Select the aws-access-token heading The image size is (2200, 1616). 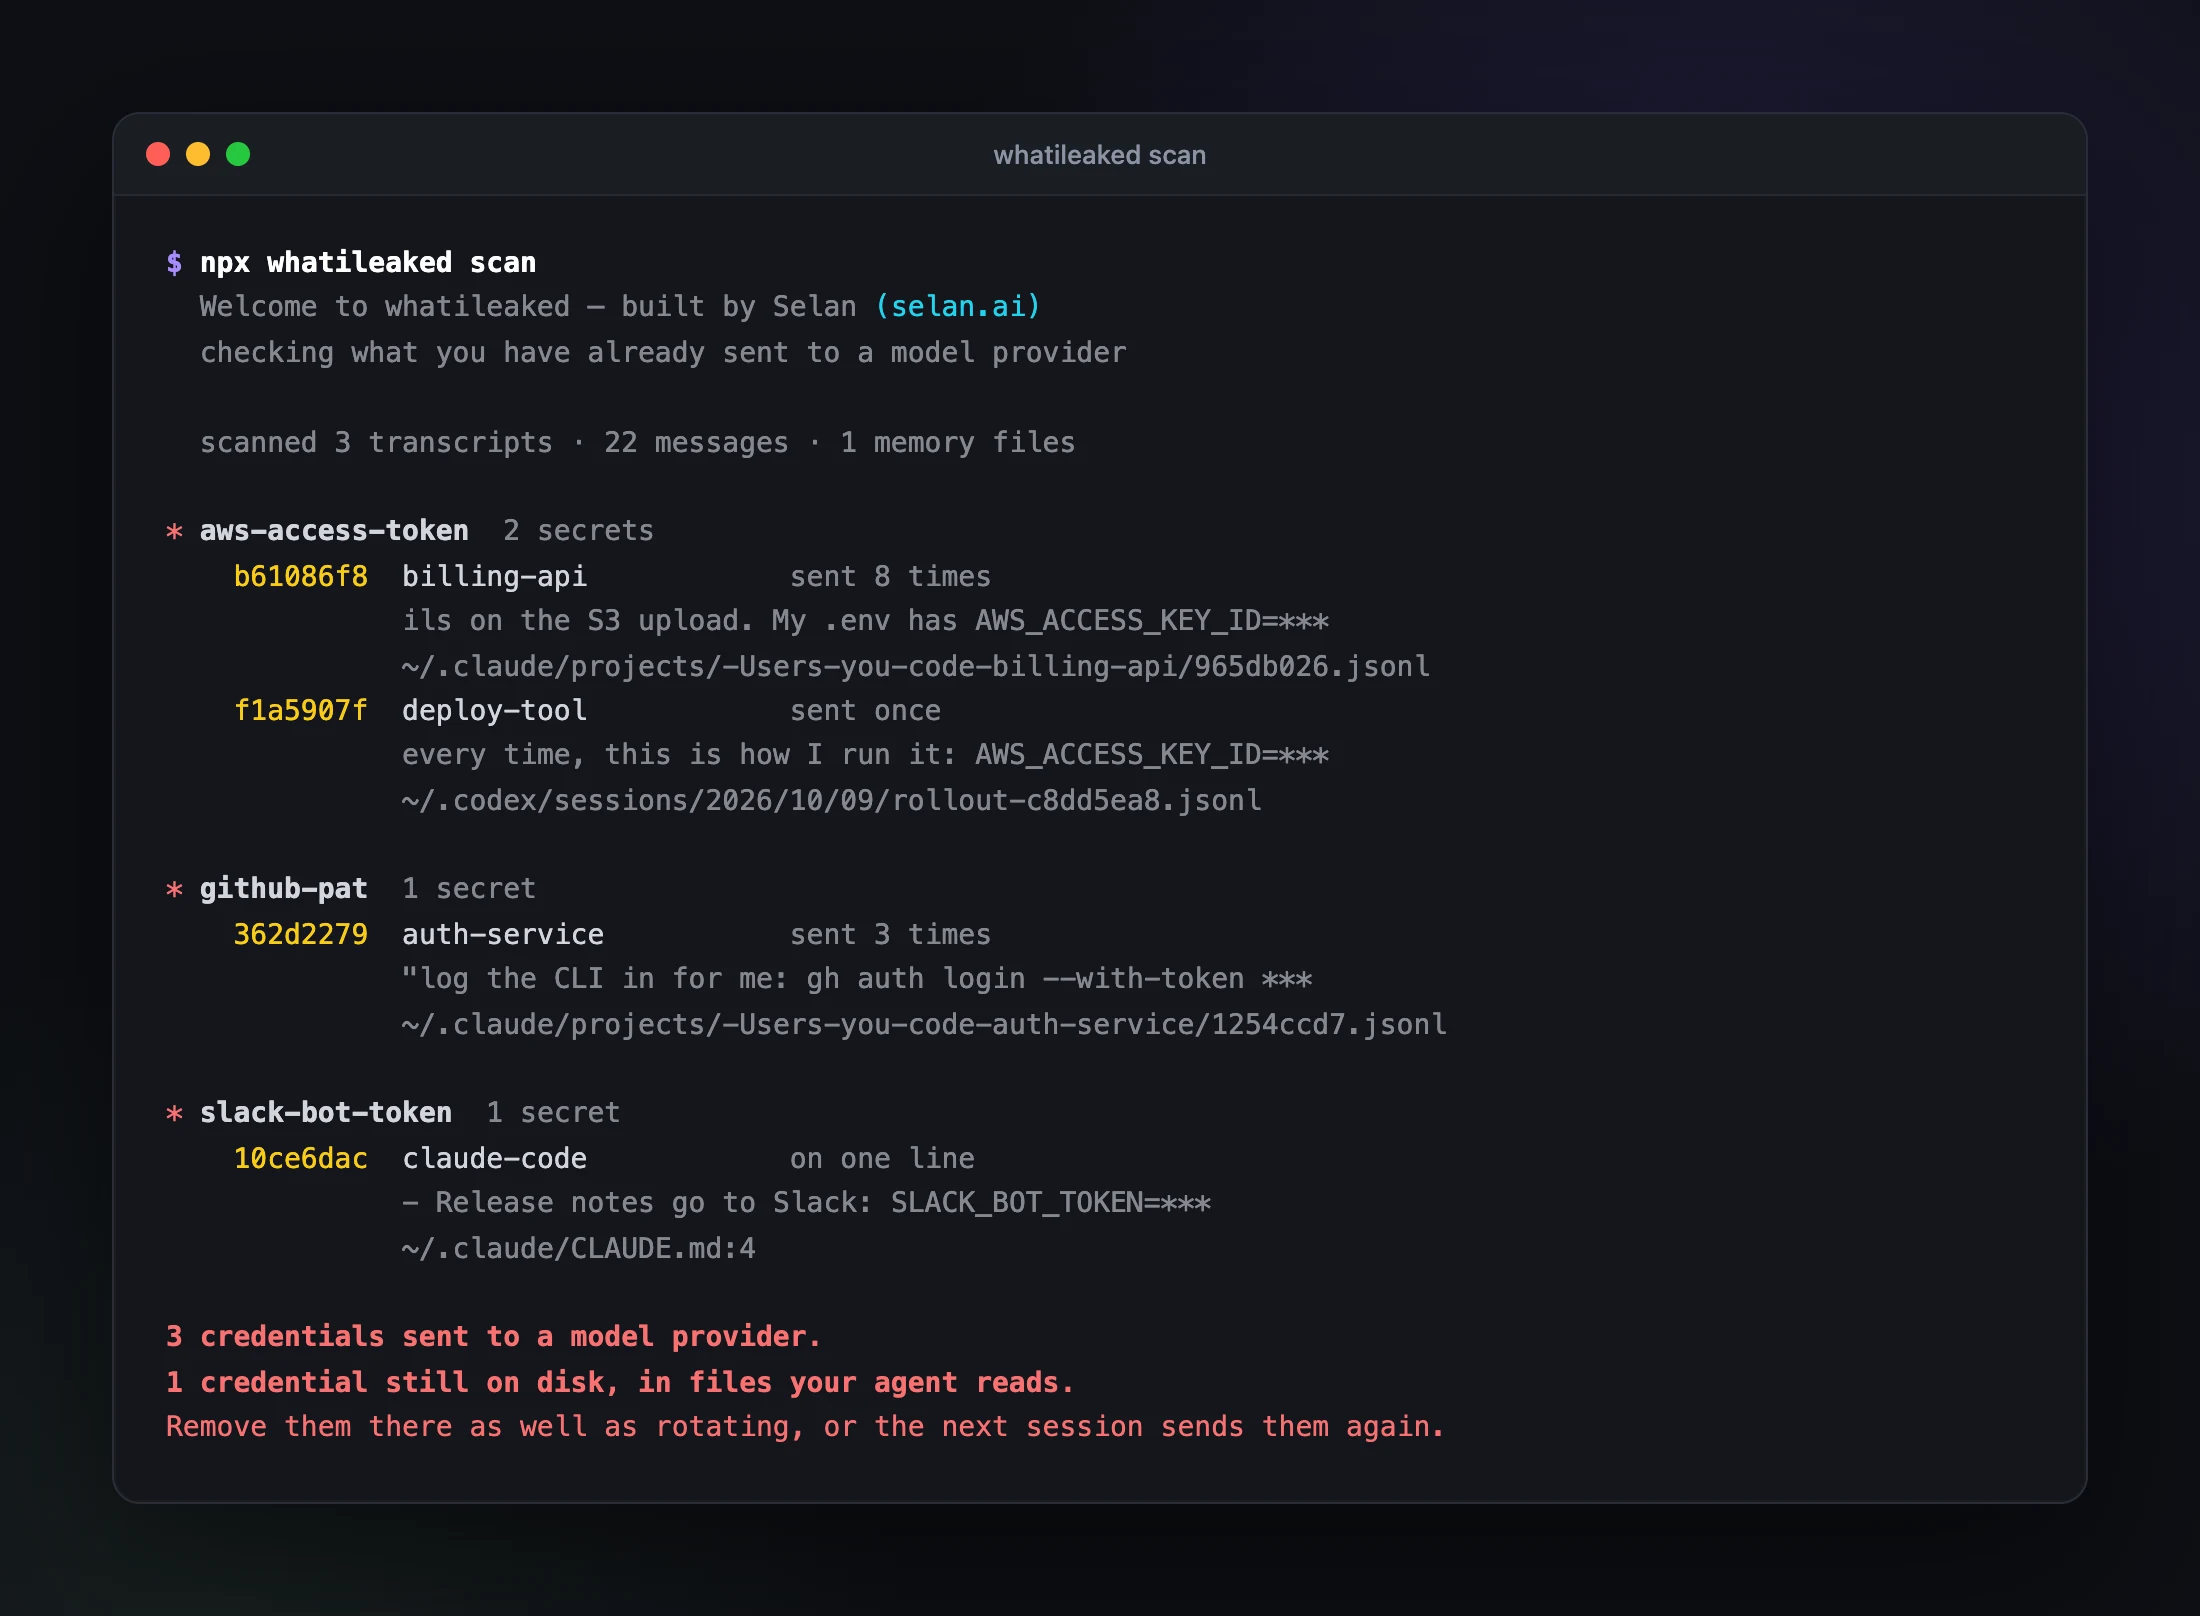click(334, 530)
